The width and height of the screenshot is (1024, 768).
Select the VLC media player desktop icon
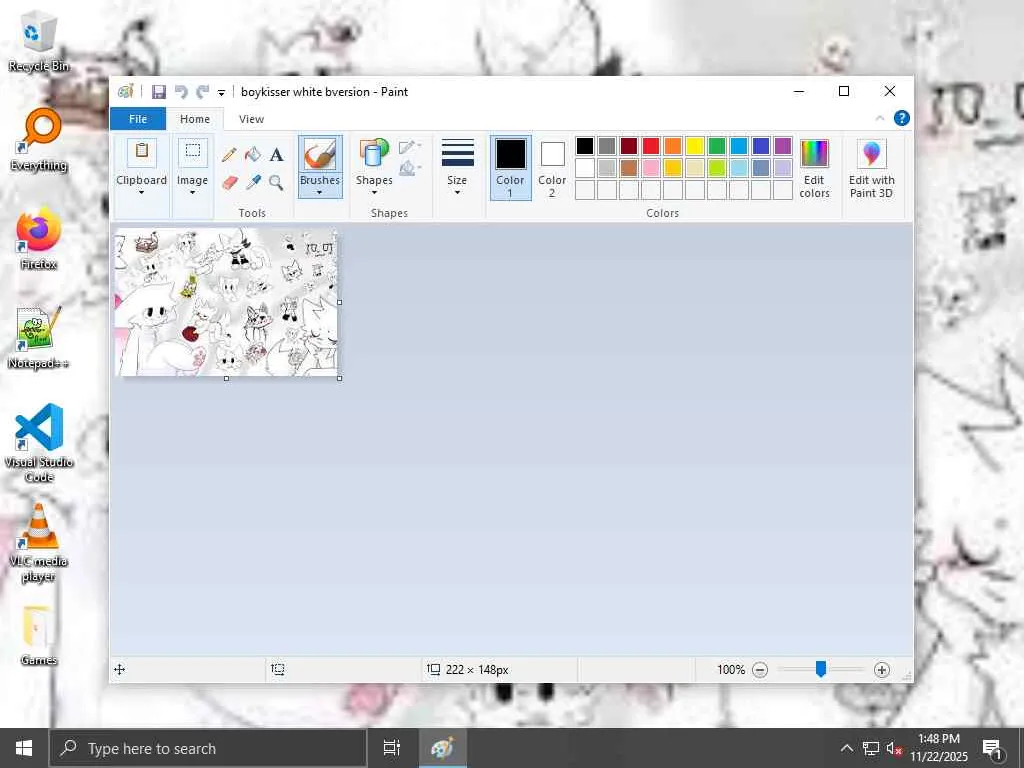point(39,543)
